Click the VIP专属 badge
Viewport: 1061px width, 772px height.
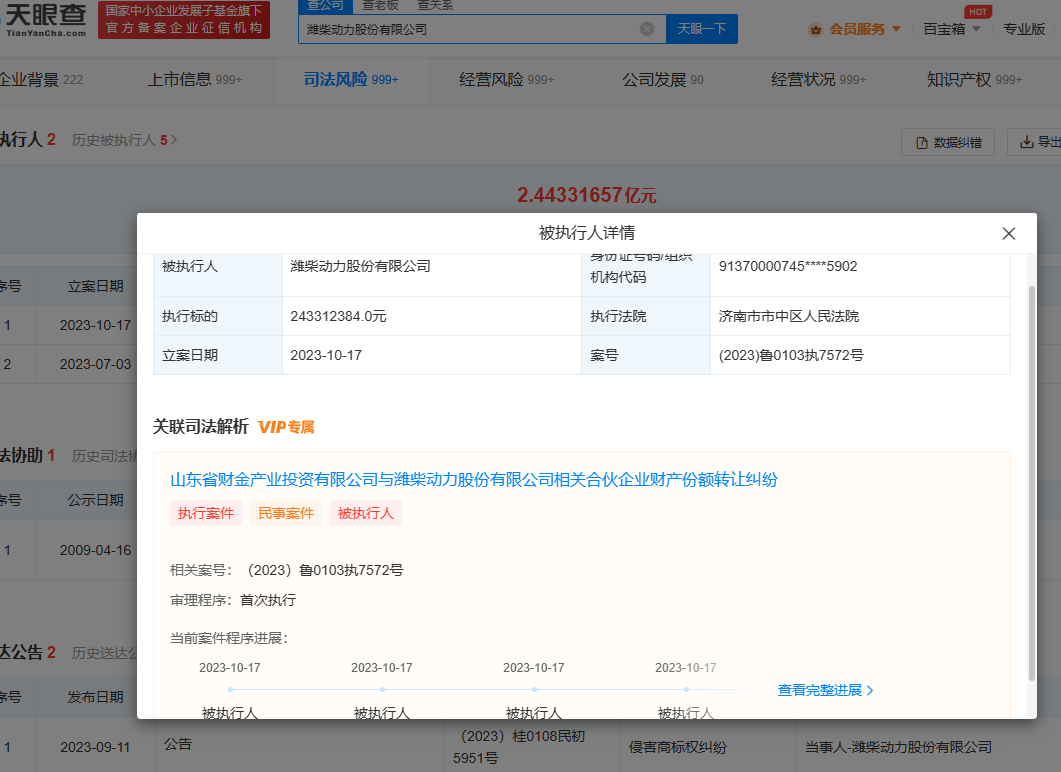point(286,427)
